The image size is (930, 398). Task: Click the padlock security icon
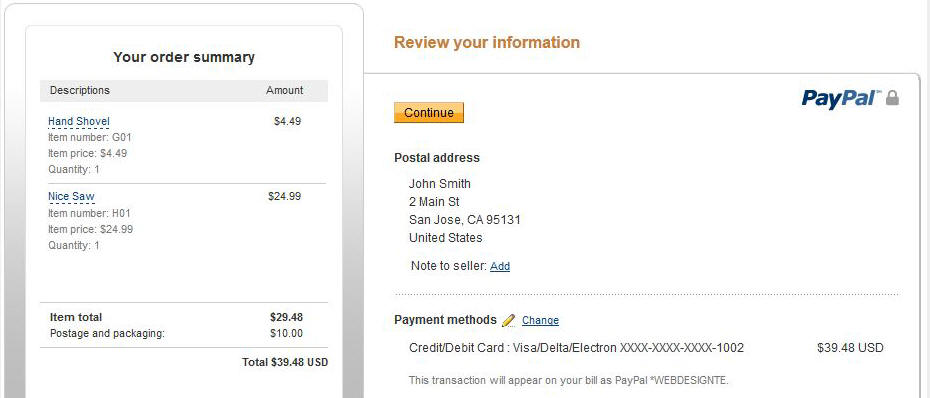click(893, 98)
